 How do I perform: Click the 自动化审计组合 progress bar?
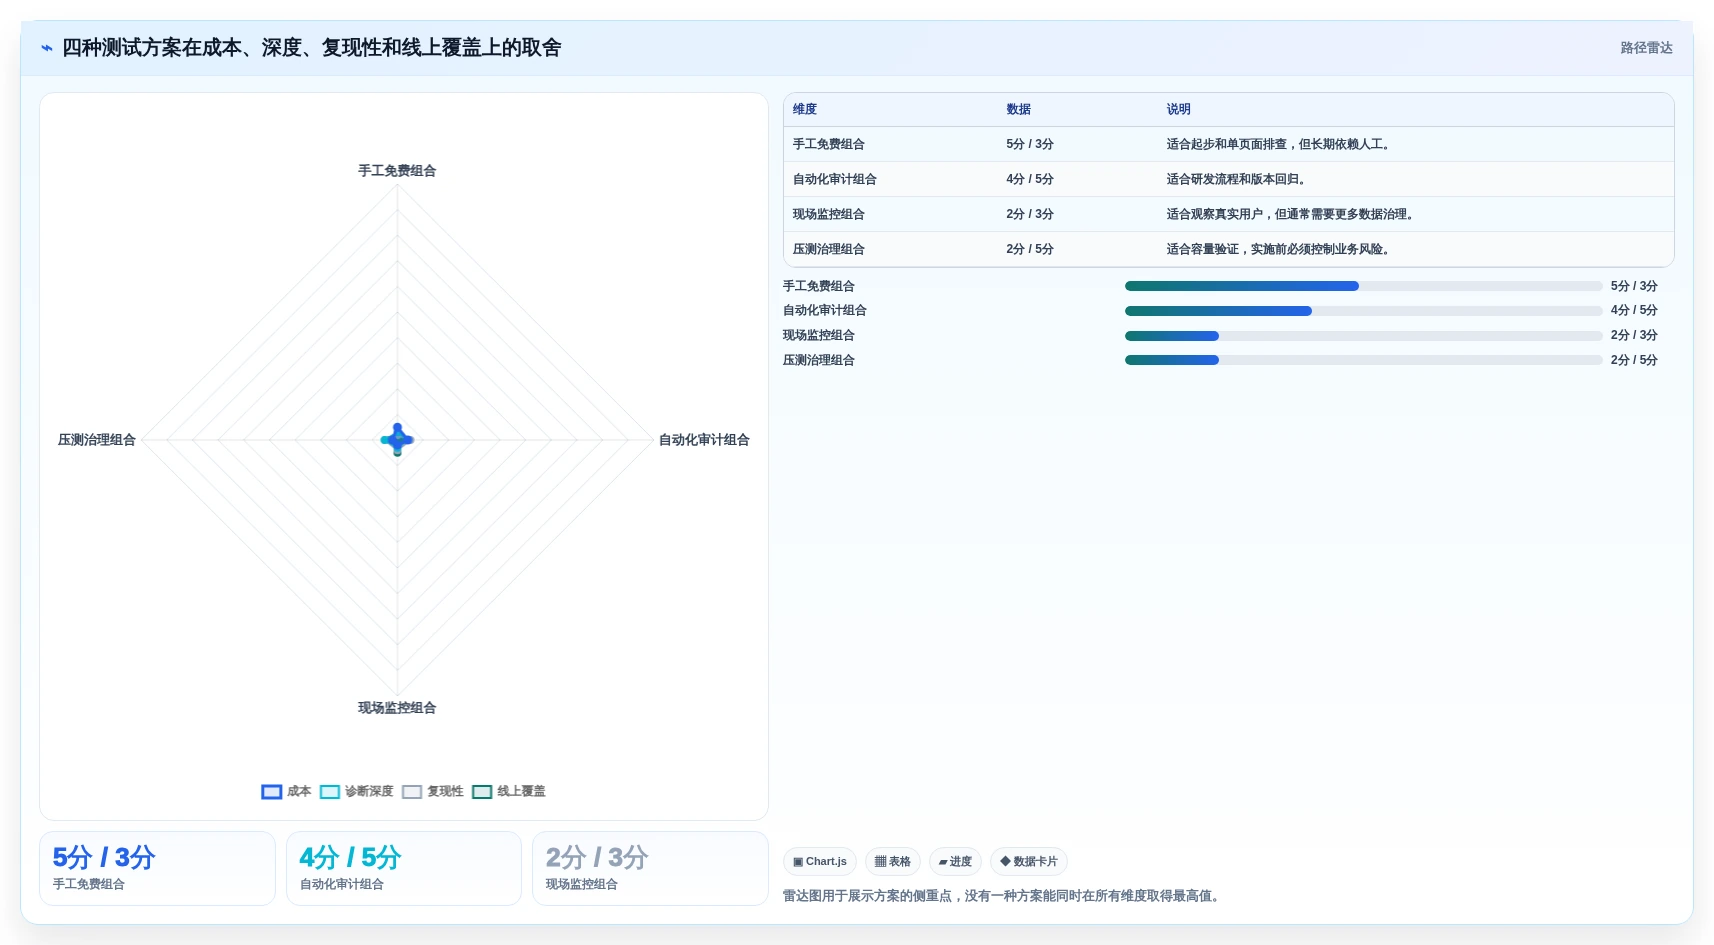pyautogui.click(x=1363, y=311)
